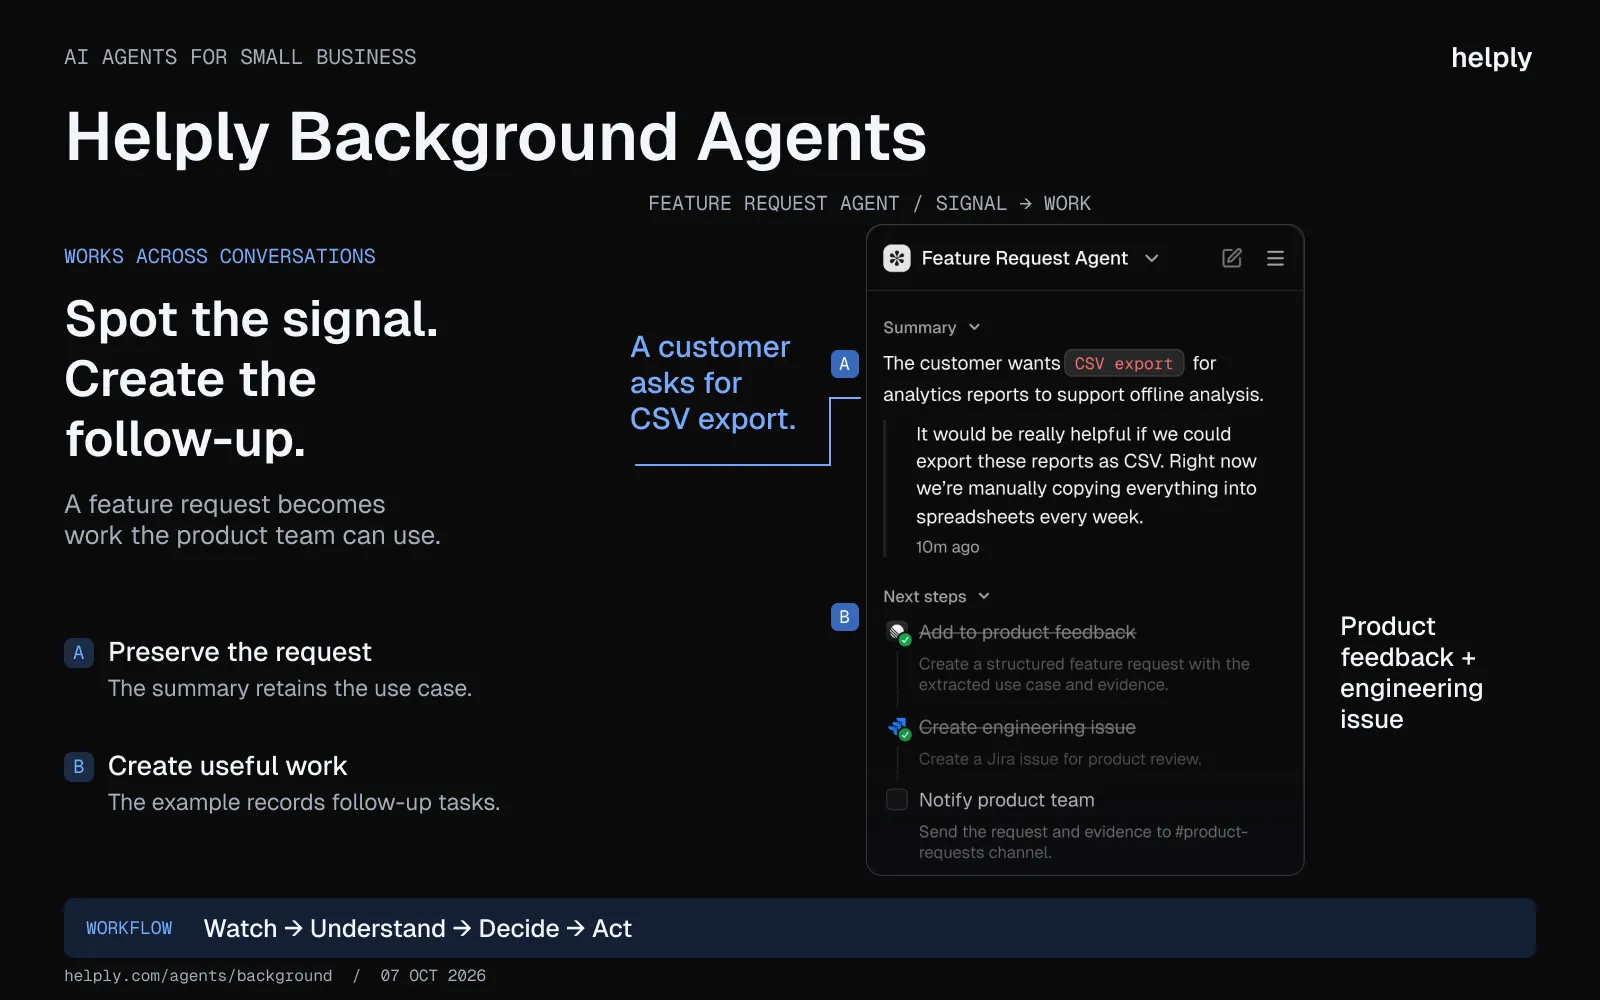Open the compose/edit note icon
Viewport: 1600px width, 1000px height.
(1232, 258)
